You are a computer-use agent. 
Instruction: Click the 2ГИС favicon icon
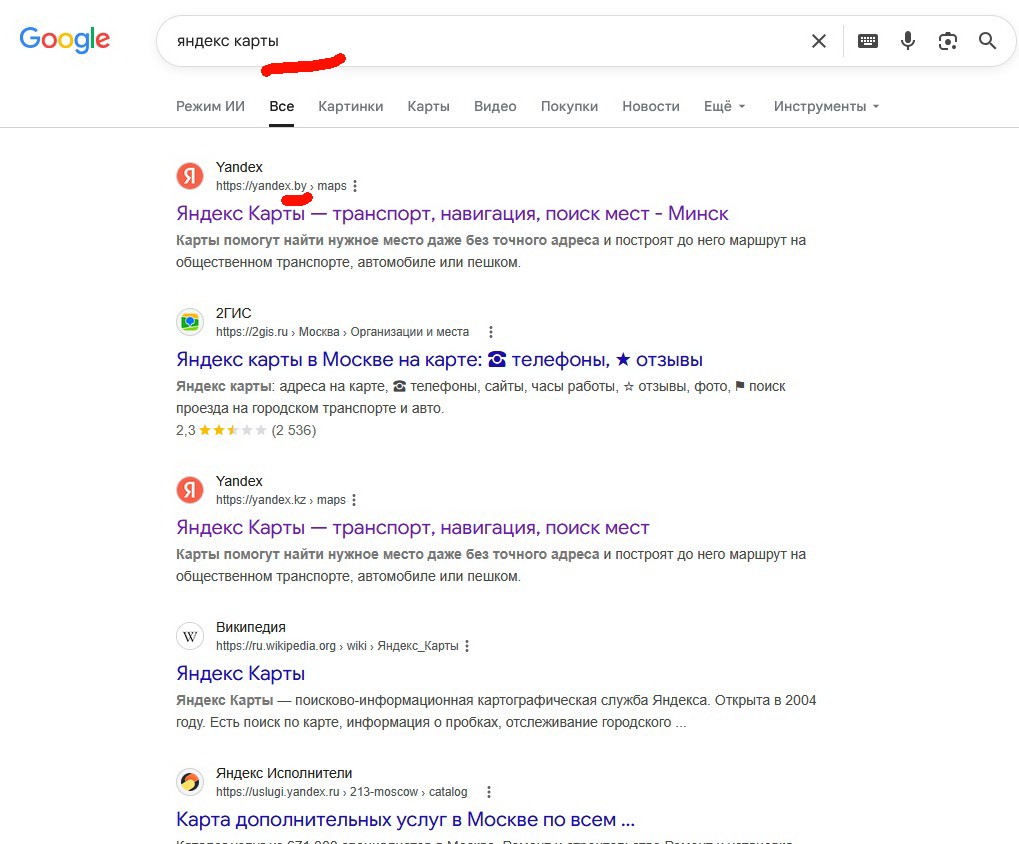tap(190, 322)
